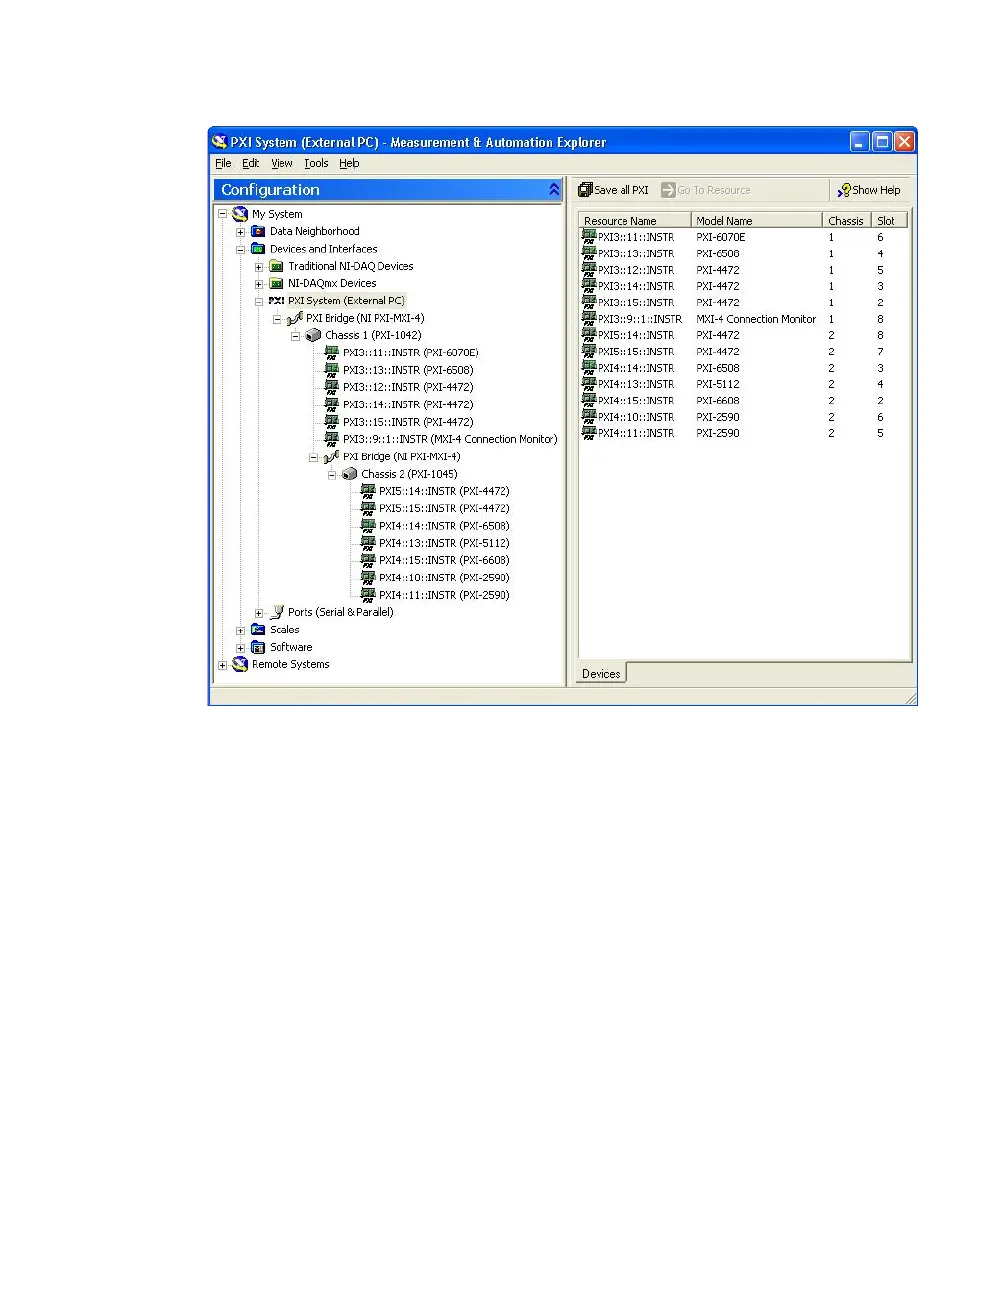This screenshot has height=1296, width=1008.
Task: Open the Help menu
Action: 349,163
